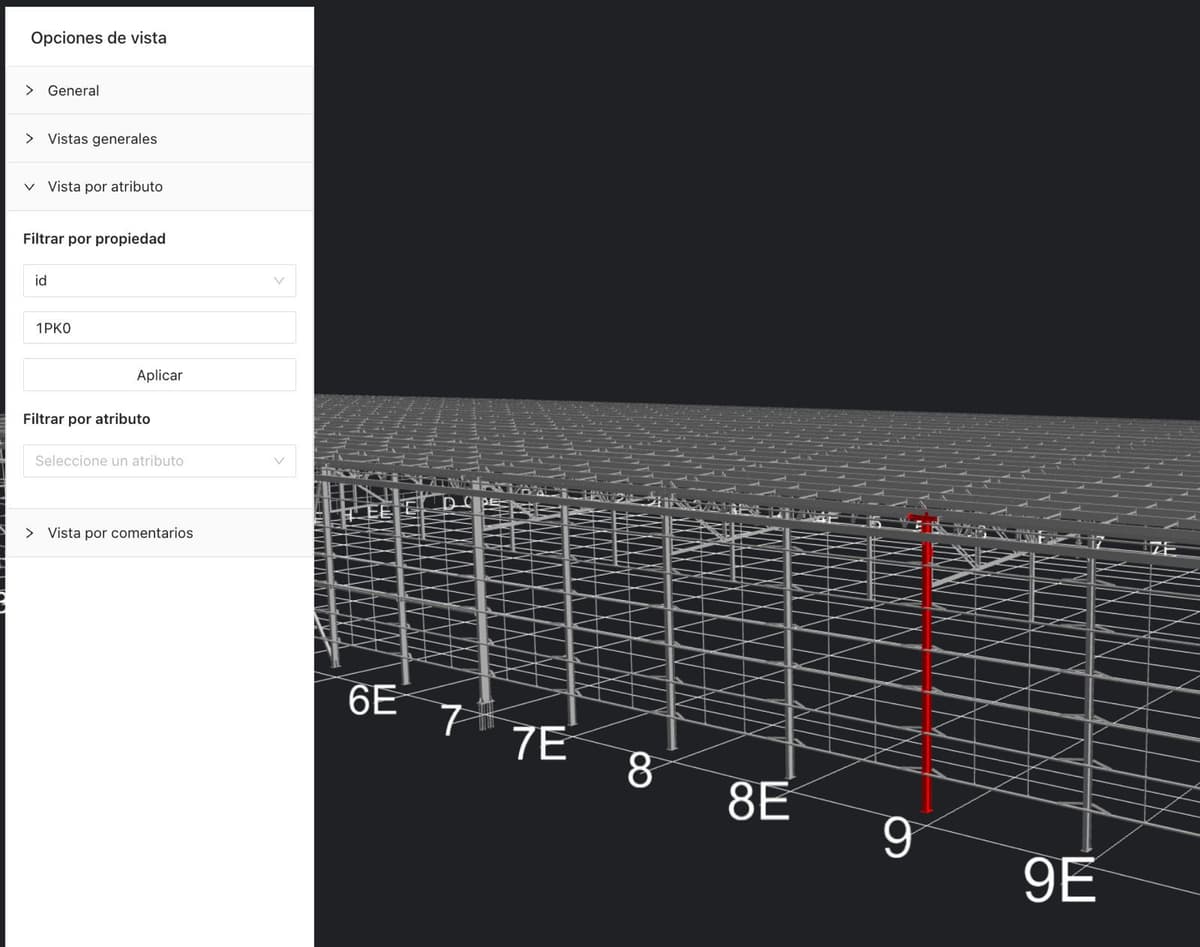Click the grid axis label 8E
Screen dimensions: 1200x947
tap(759, 801)
